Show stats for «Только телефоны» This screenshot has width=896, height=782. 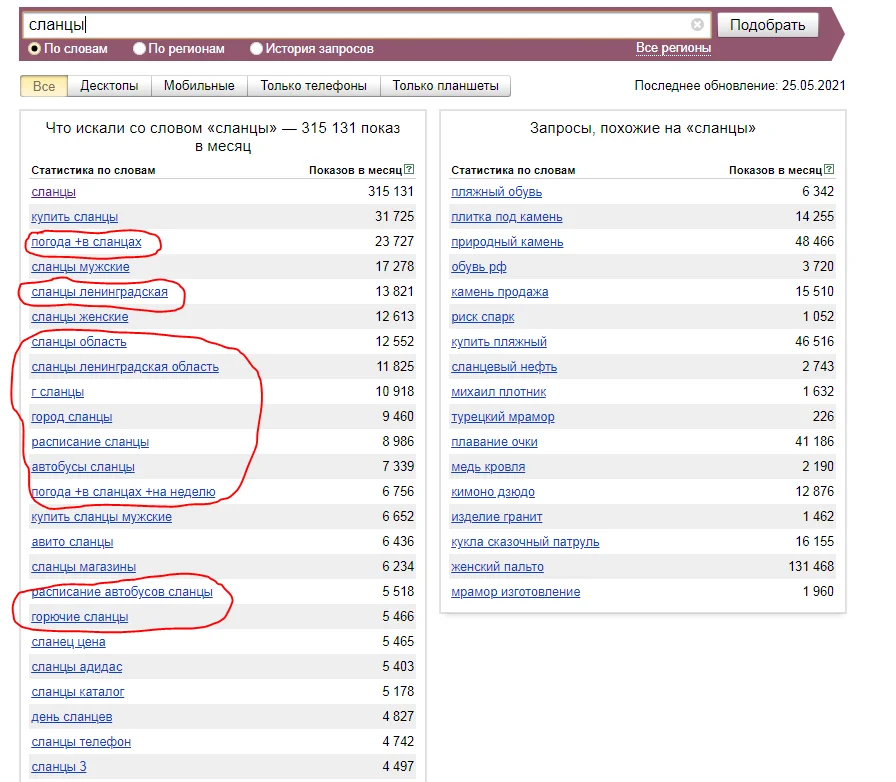(315, 86)
